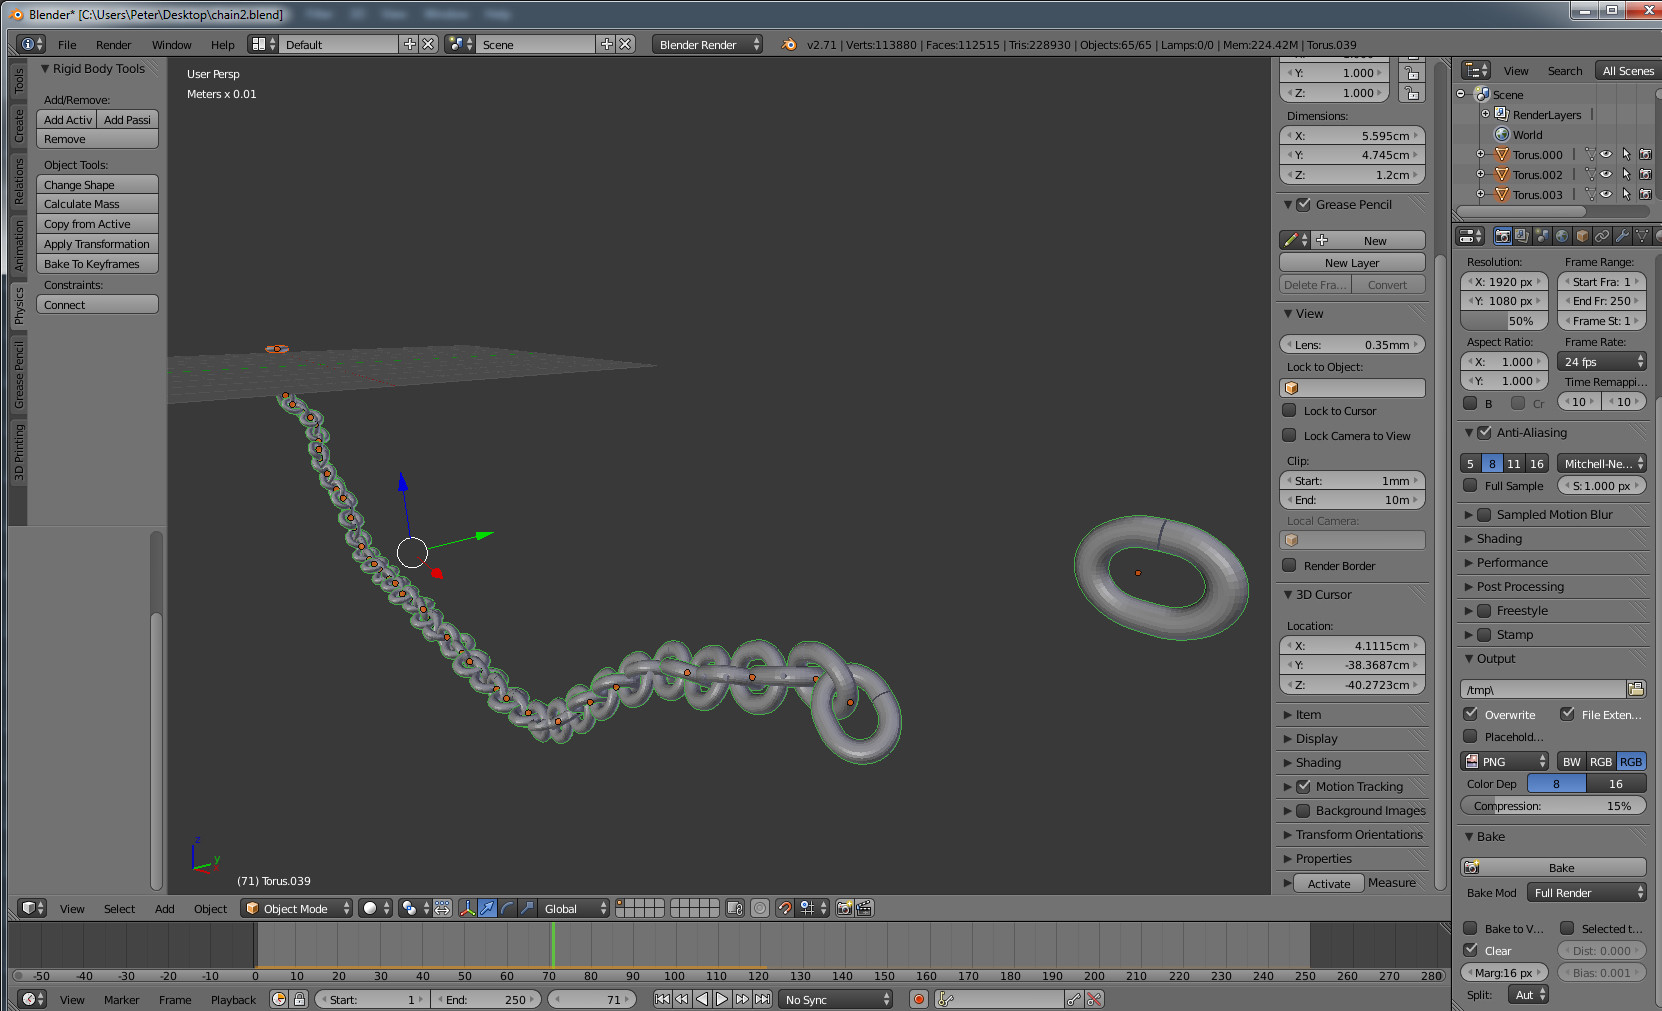Image resolution: width=1662 pixels, height=1011 pixels.
Task: Switch to the Physics tab in tool shelf
Action: click(18, 306)
